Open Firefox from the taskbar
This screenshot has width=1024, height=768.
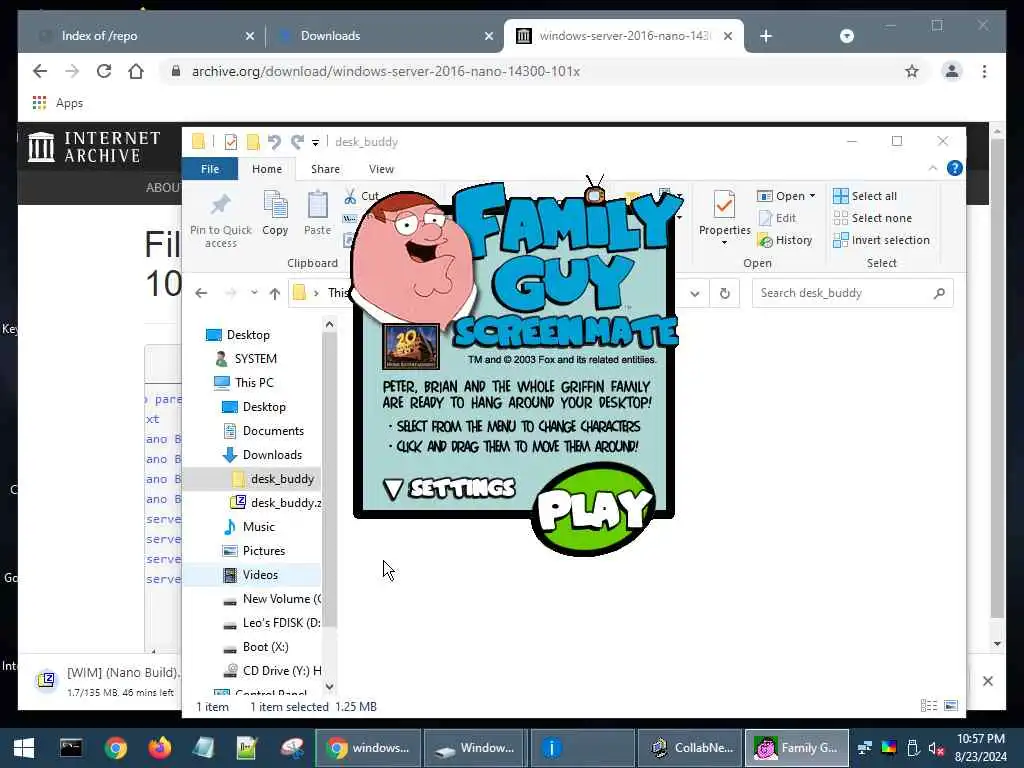159,748
